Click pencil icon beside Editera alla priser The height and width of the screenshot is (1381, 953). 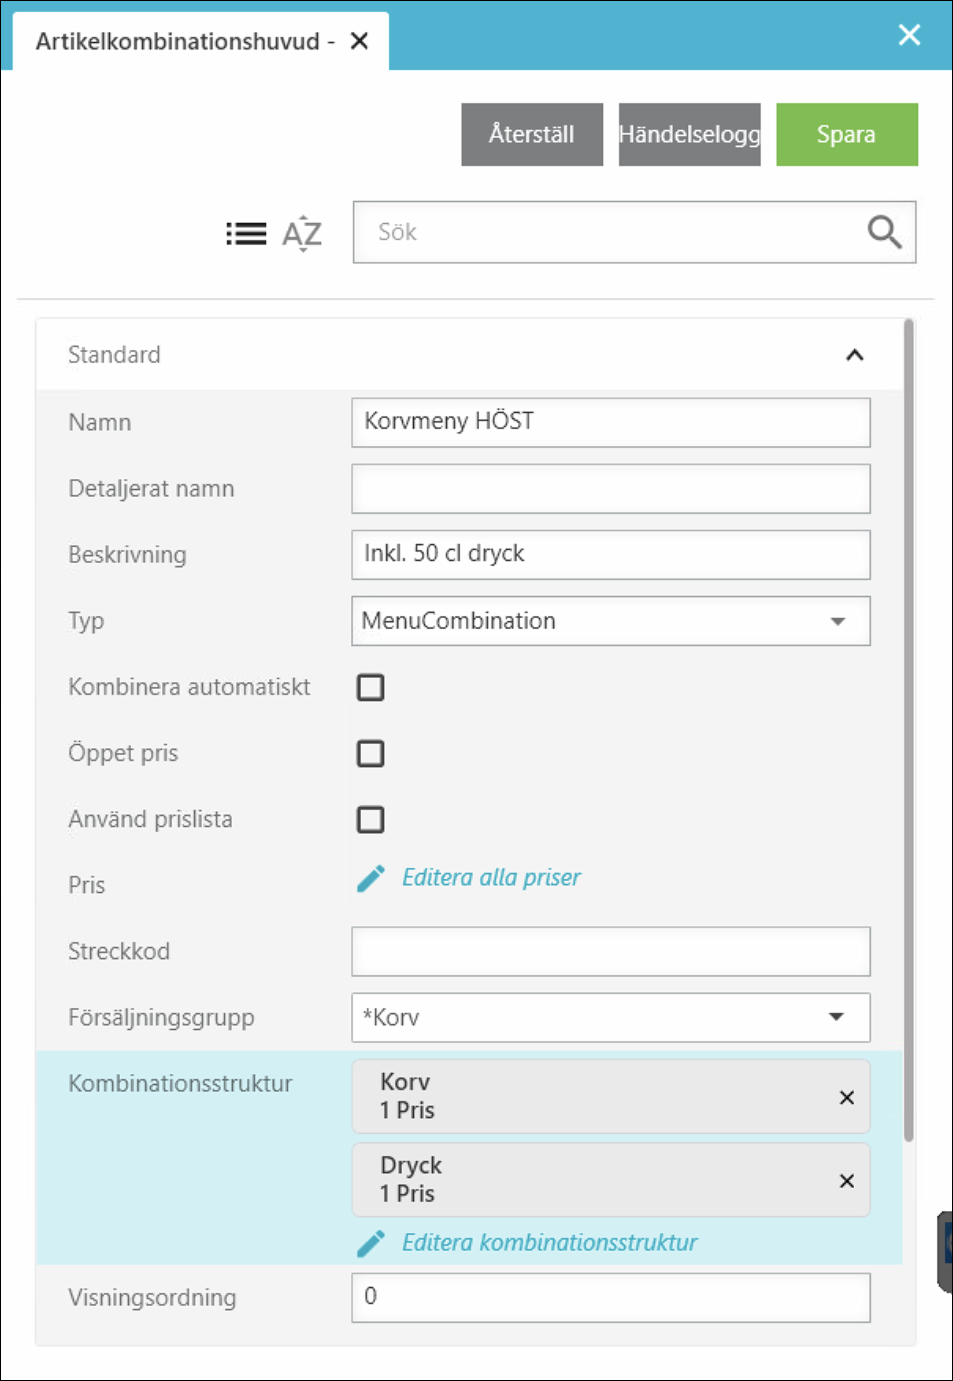coord(371,879)
